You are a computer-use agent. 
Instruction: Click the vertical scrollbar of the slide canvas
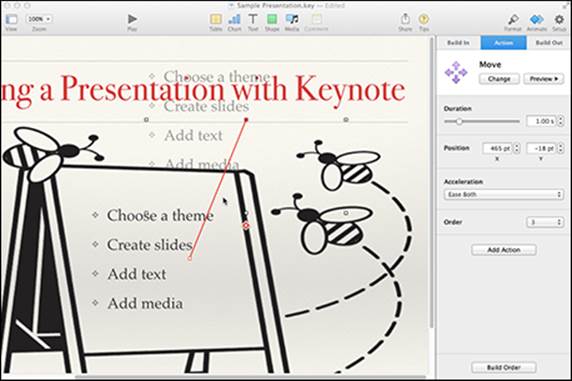432,182
